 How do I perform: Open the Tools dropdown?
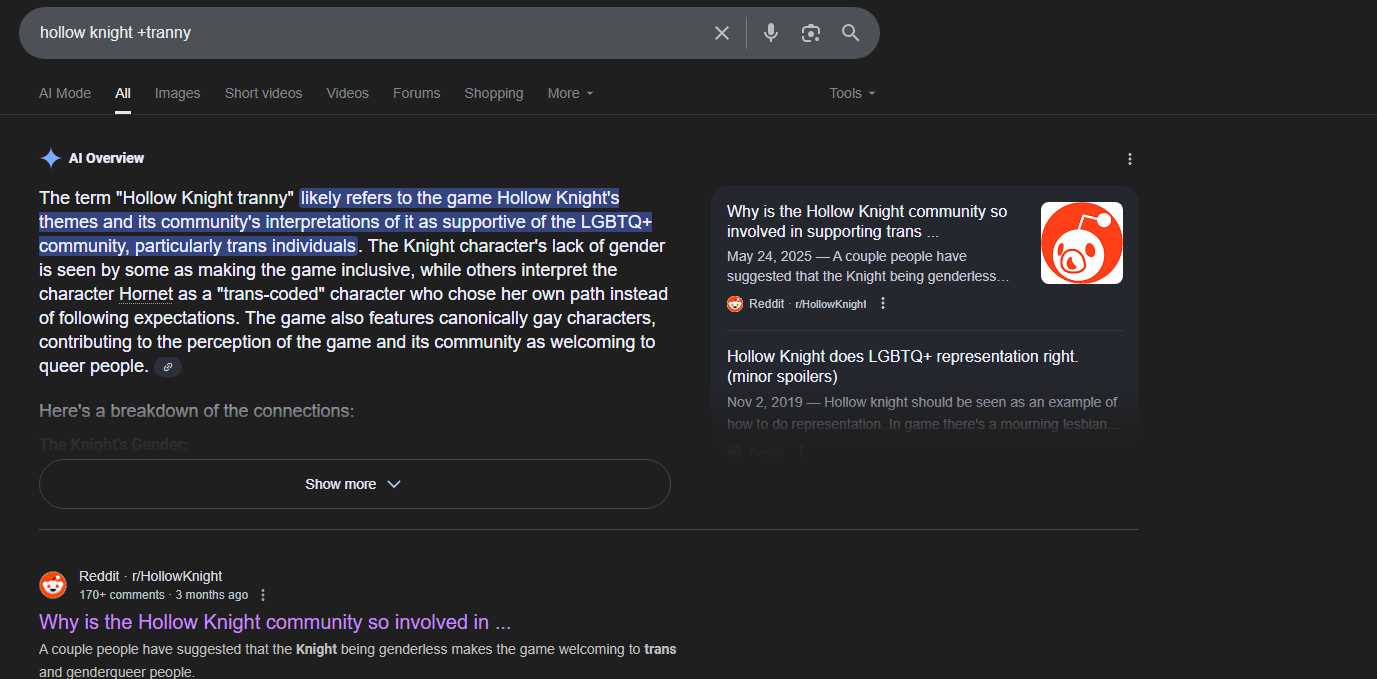pyautogui.click(x=852, y=93)
